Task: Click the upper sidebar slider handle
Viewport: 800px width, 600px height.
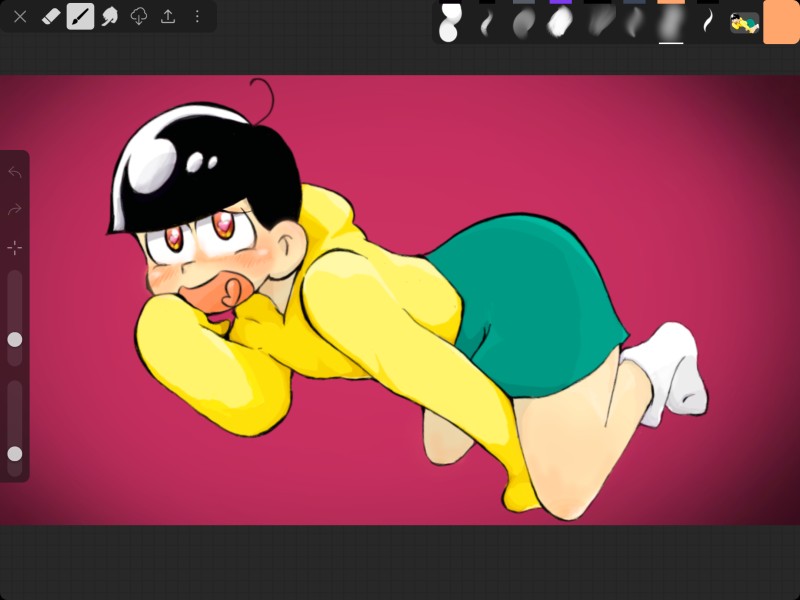Action: [15, 339]
